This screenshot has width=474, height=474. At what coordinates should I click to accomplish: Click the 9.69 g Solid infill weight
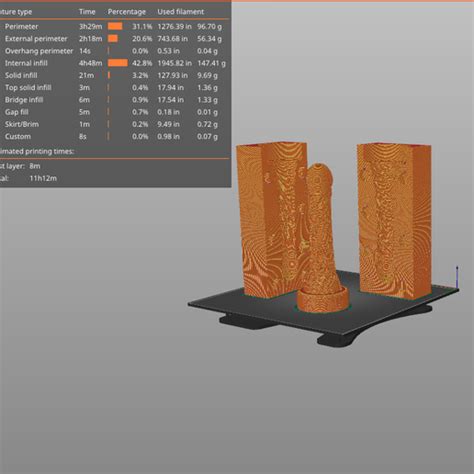[x=207, y=75]
